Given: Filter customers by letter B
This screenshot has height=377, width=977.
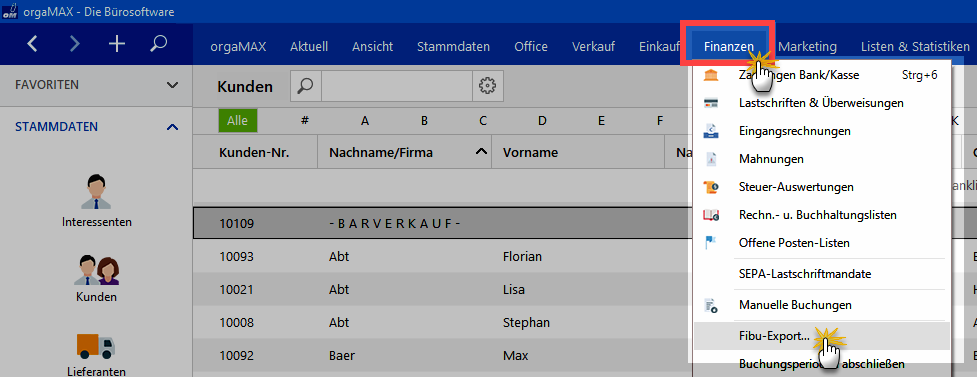Looking at the screenshot, I should 424,121.
